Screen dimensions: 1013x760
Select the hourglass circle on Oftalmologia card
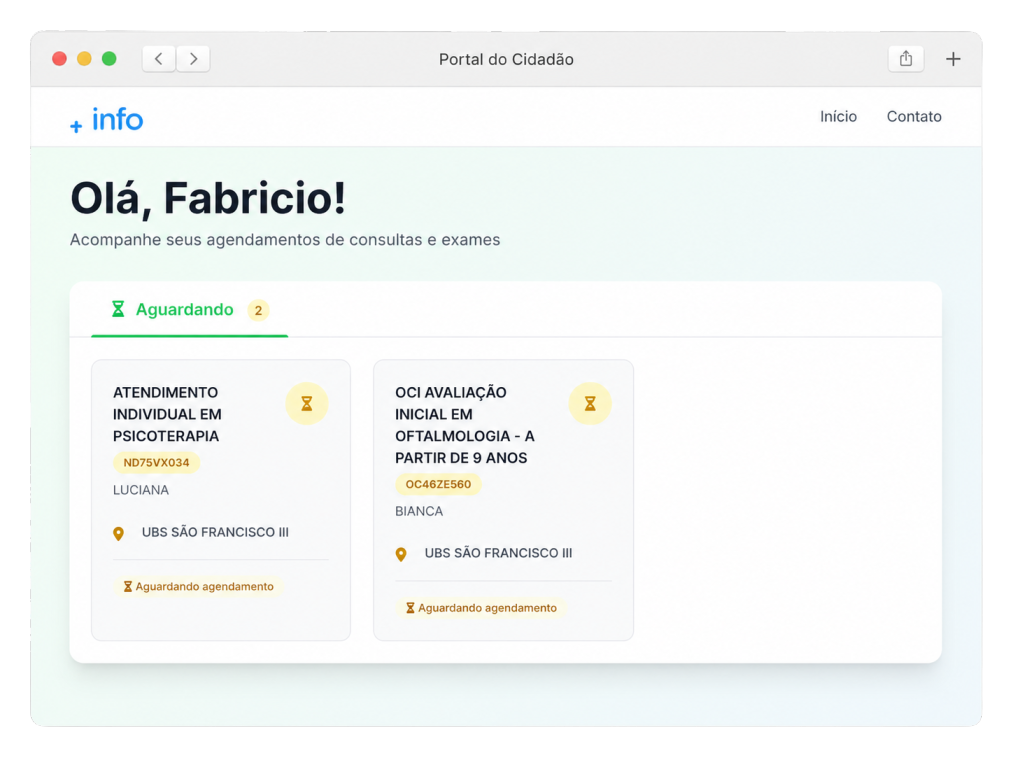coord(590,404)
